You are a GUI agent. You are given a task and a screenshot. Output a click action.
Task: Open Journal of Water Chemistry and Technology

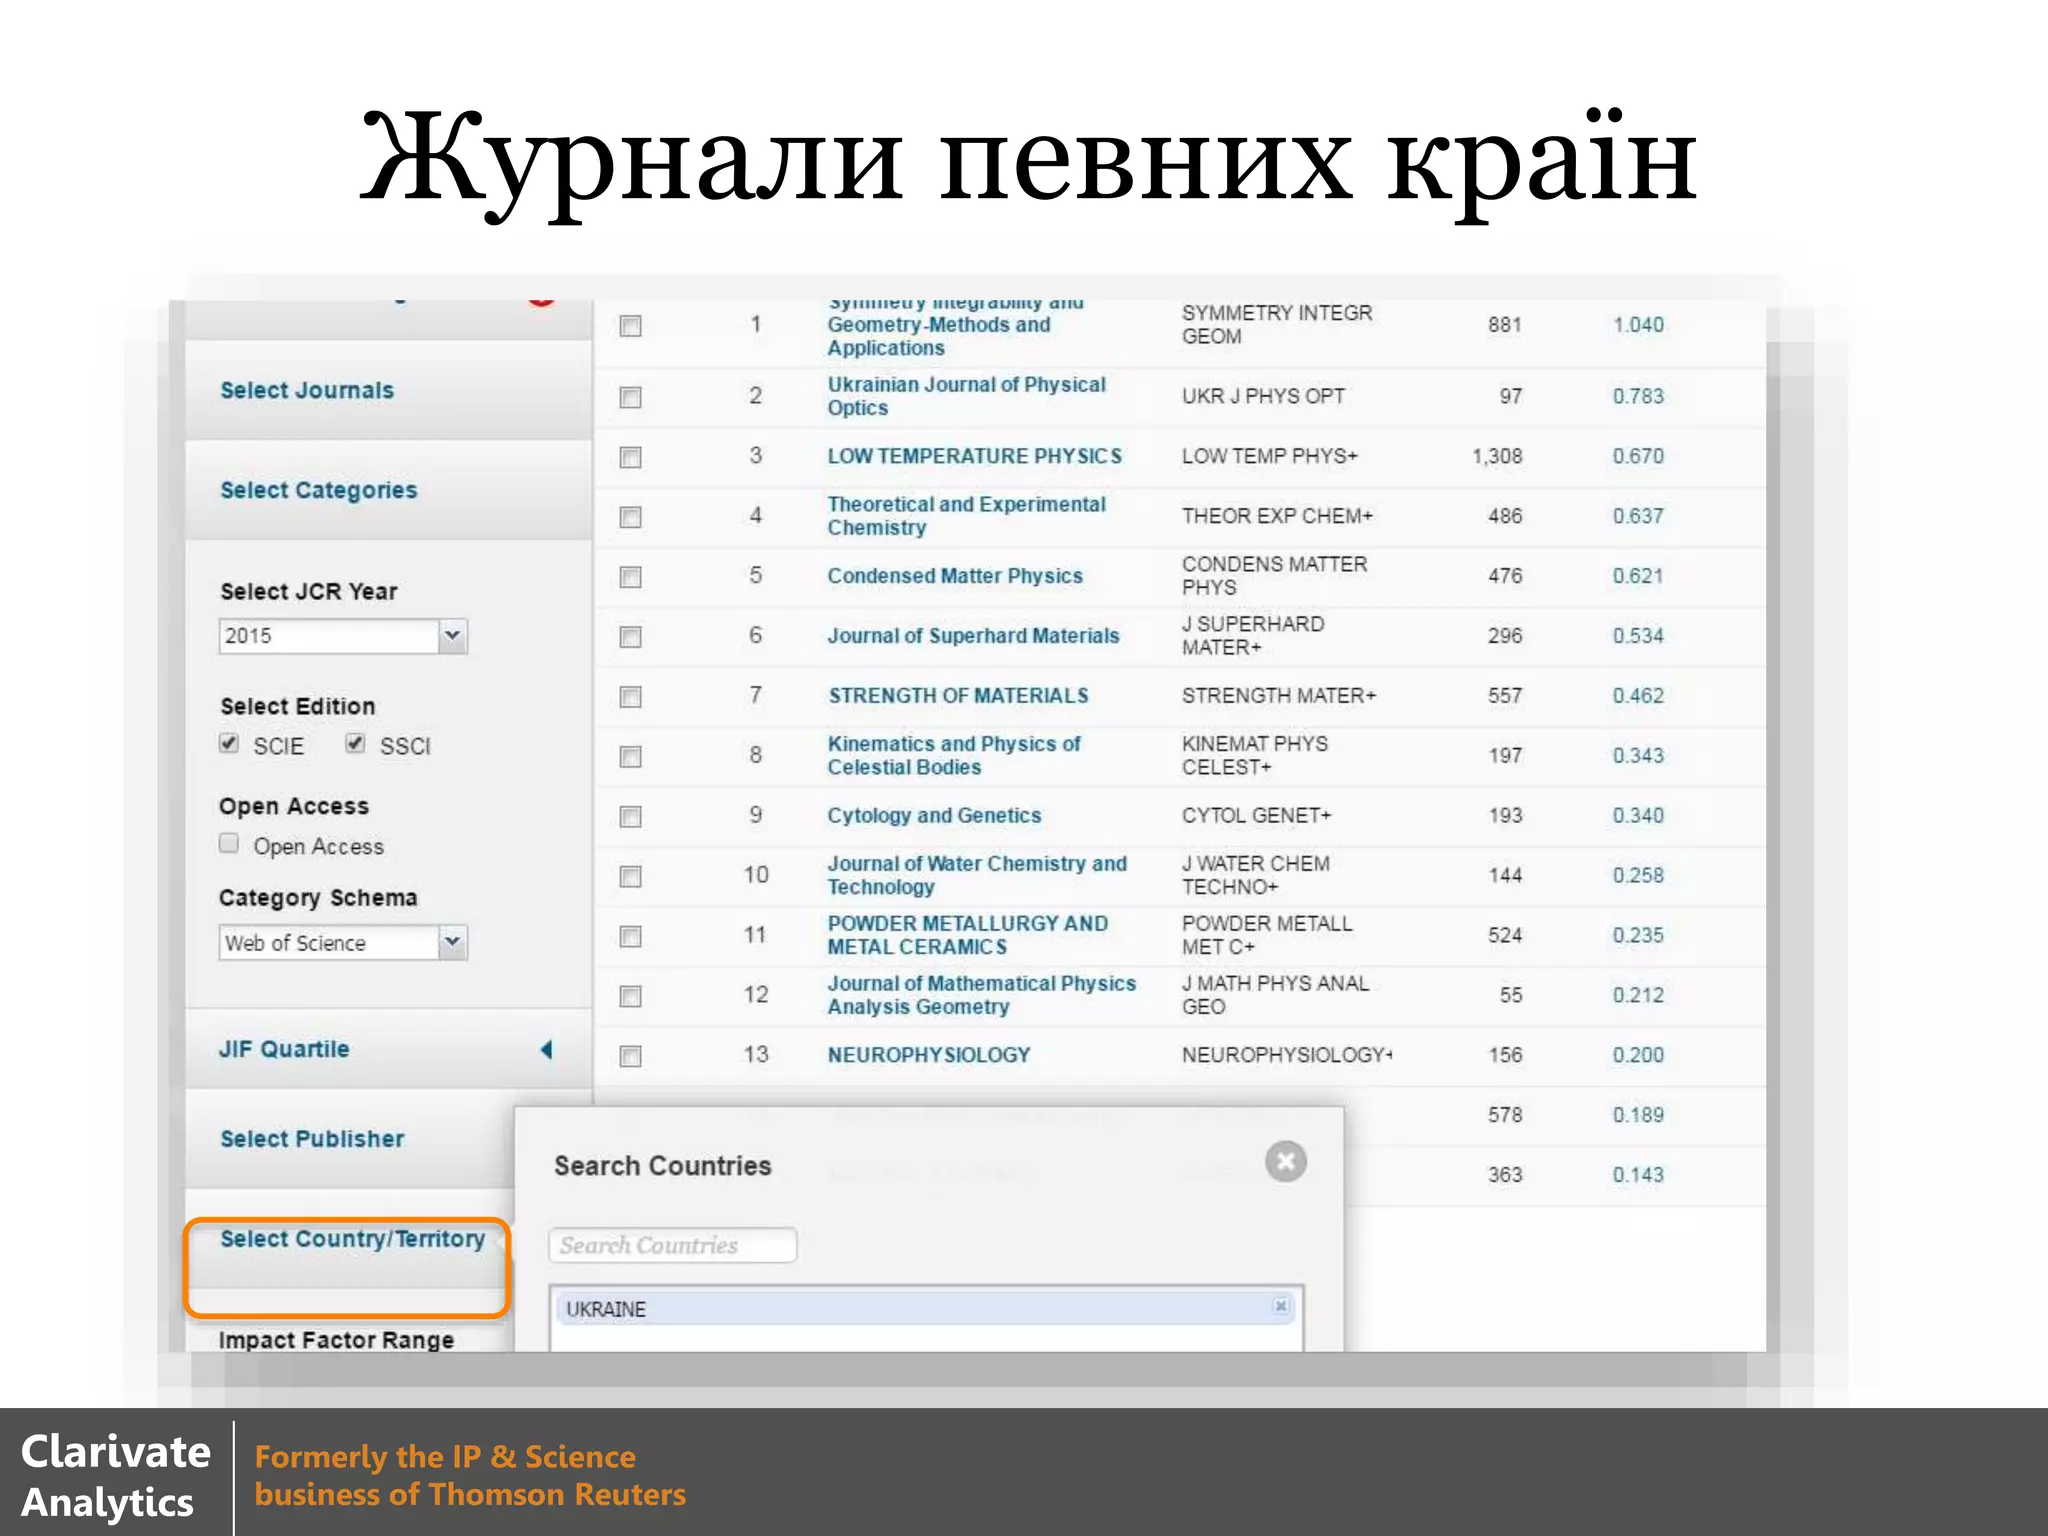point(977,875)
